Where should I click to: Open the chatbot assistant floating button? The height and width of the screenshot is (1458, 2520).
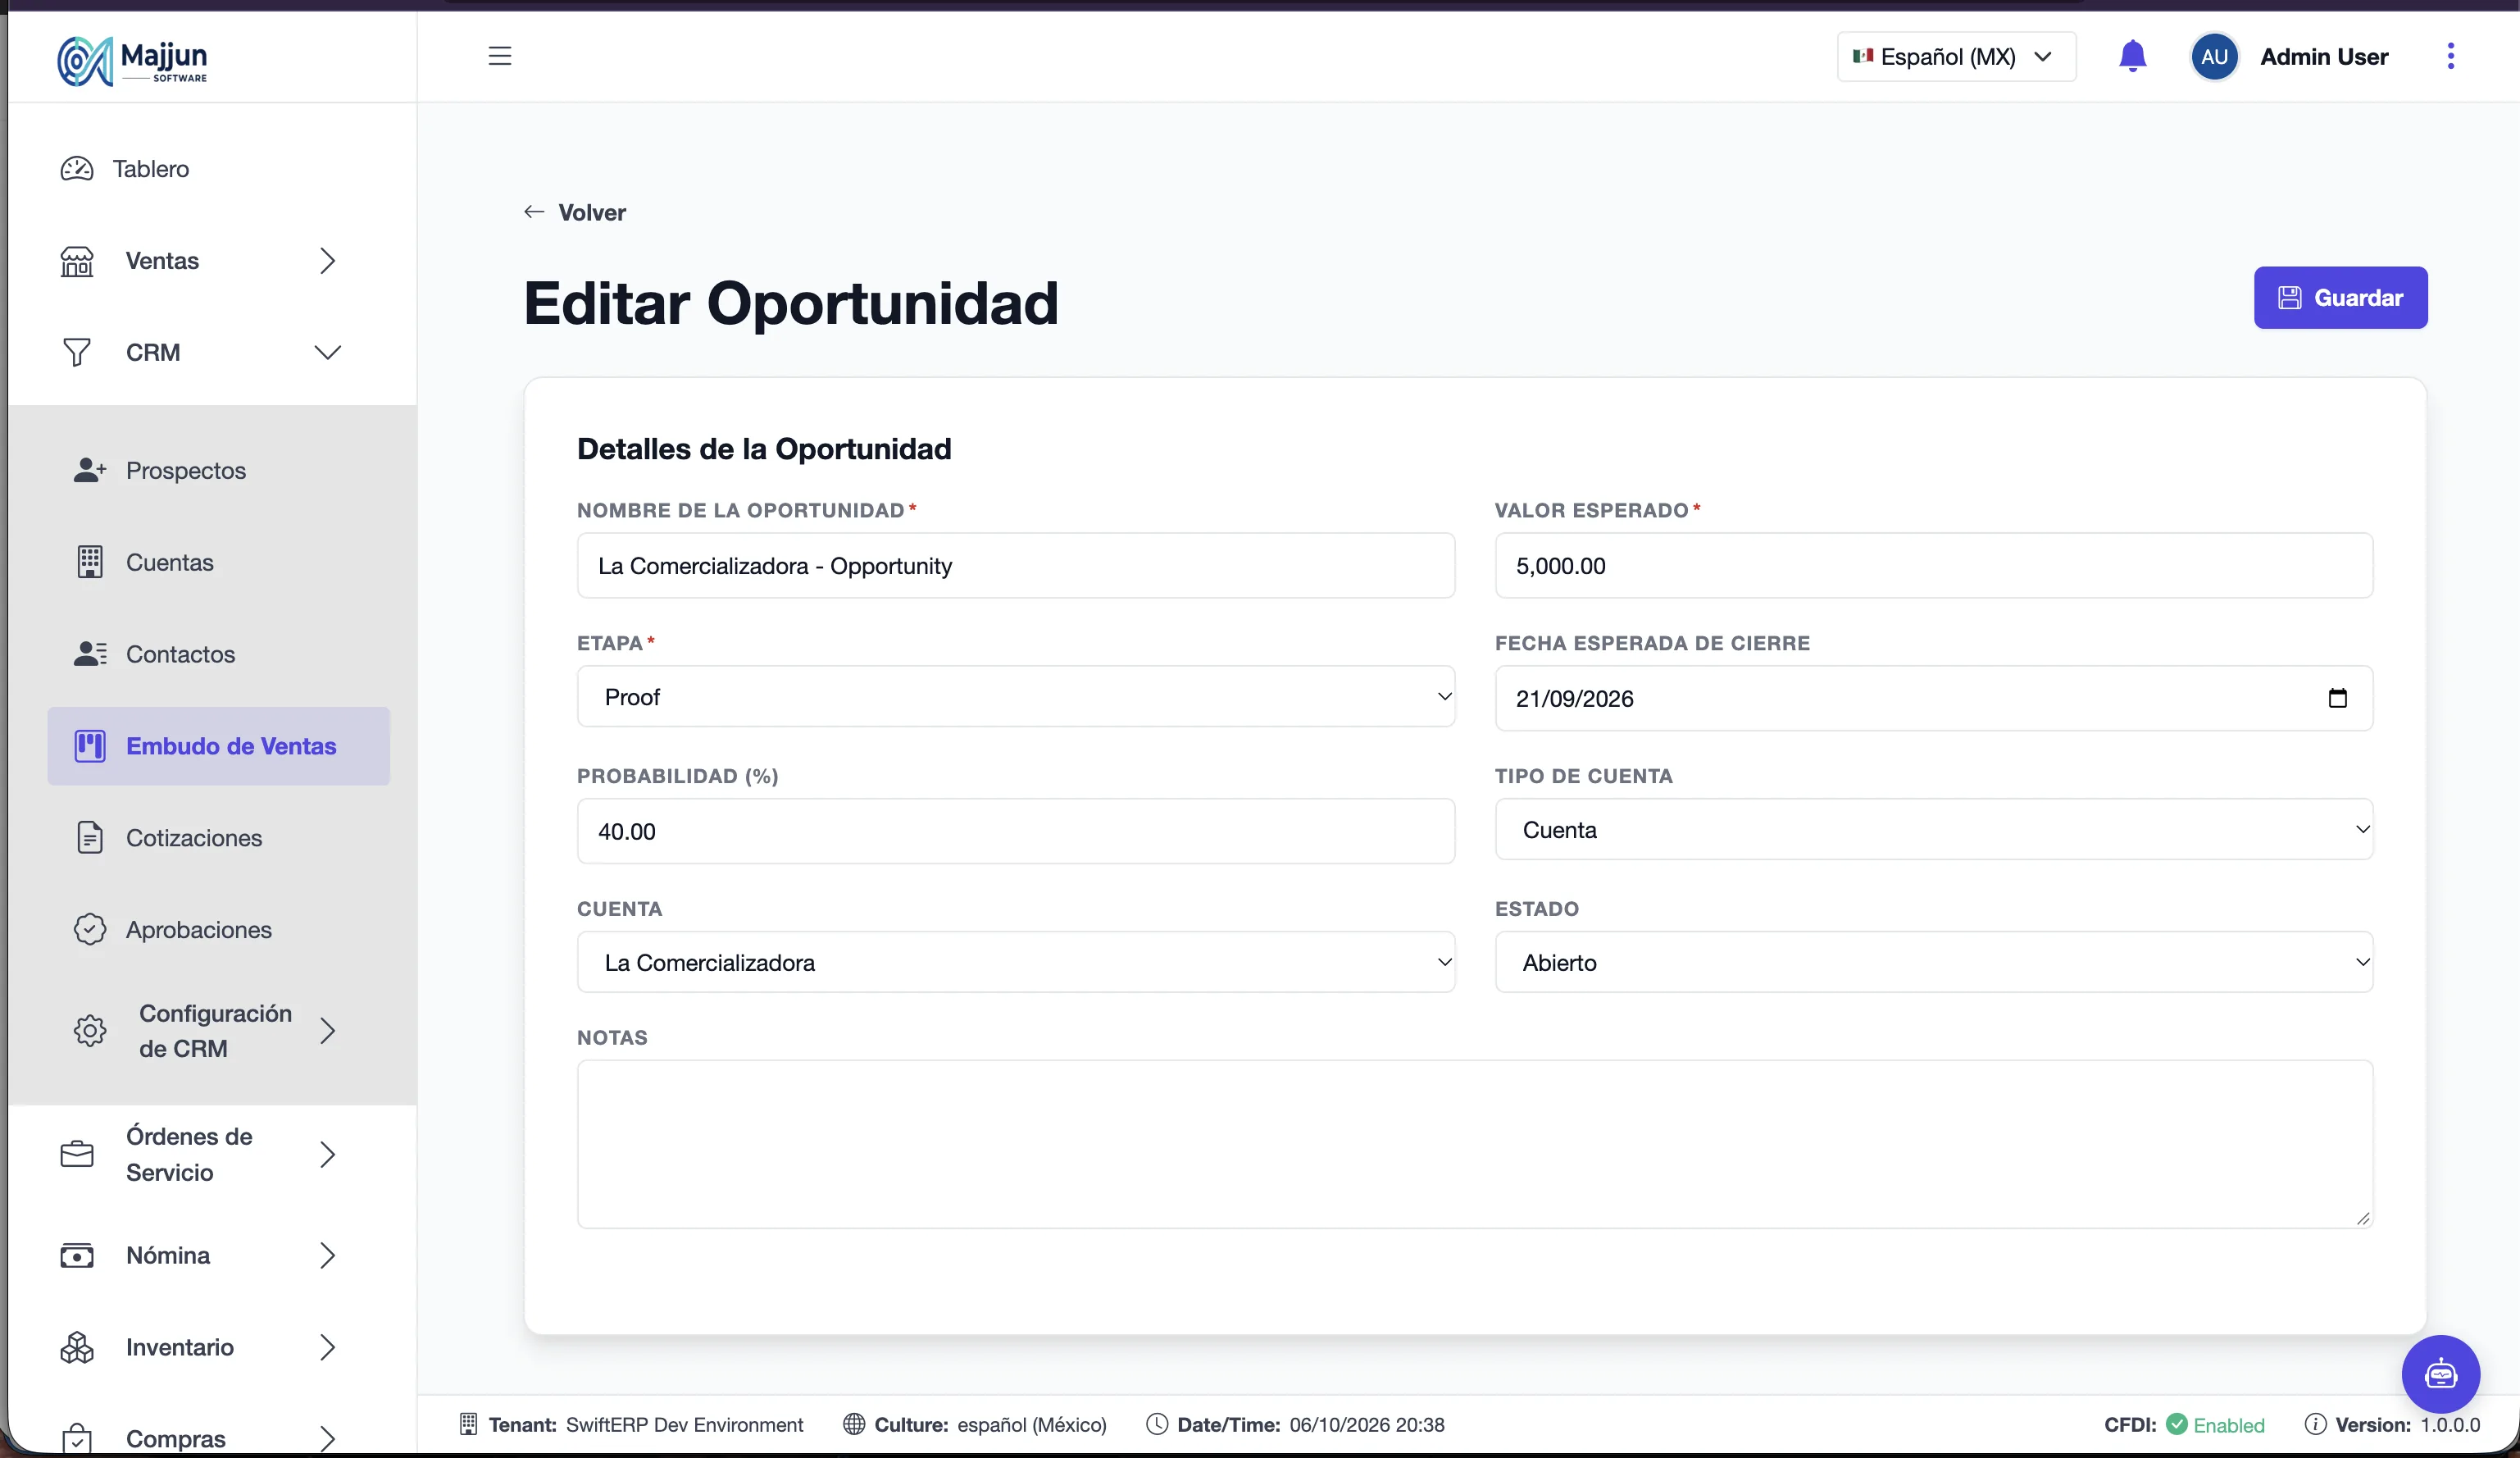pyautogui.click(x=2441, y=1375)
